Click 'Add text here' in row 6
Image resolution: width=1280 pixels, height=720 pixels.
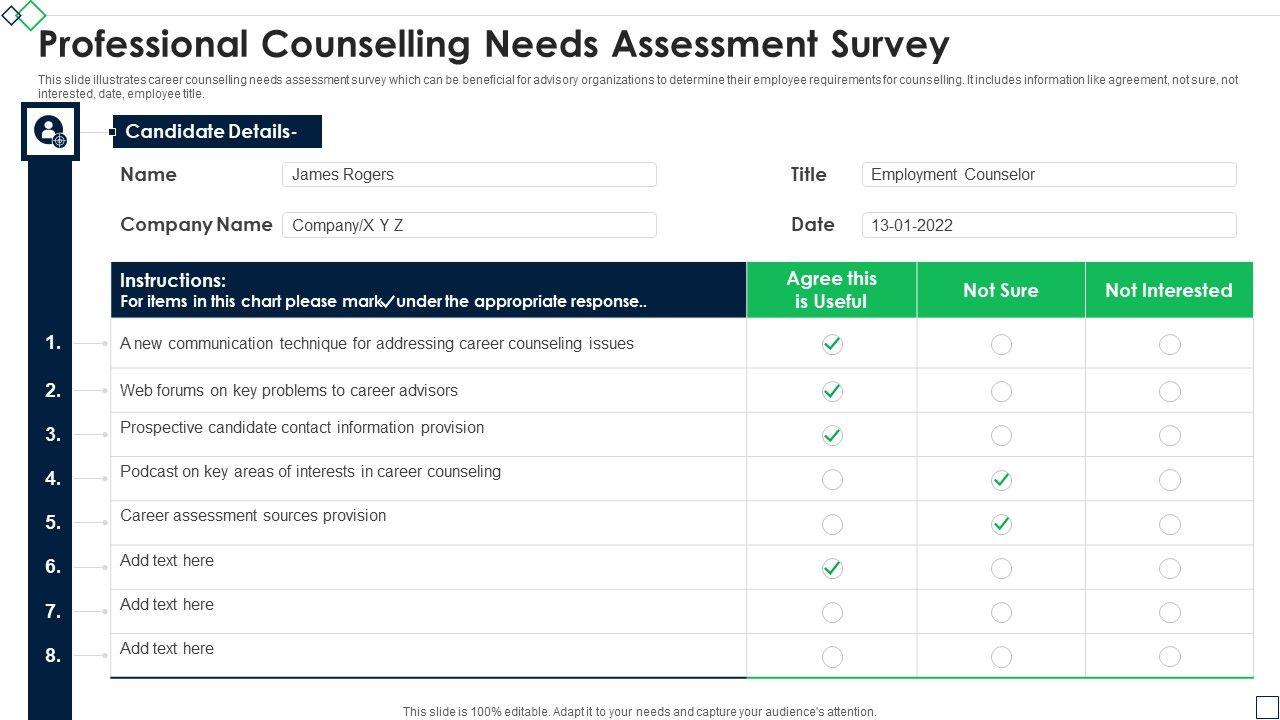pos(167,561)
